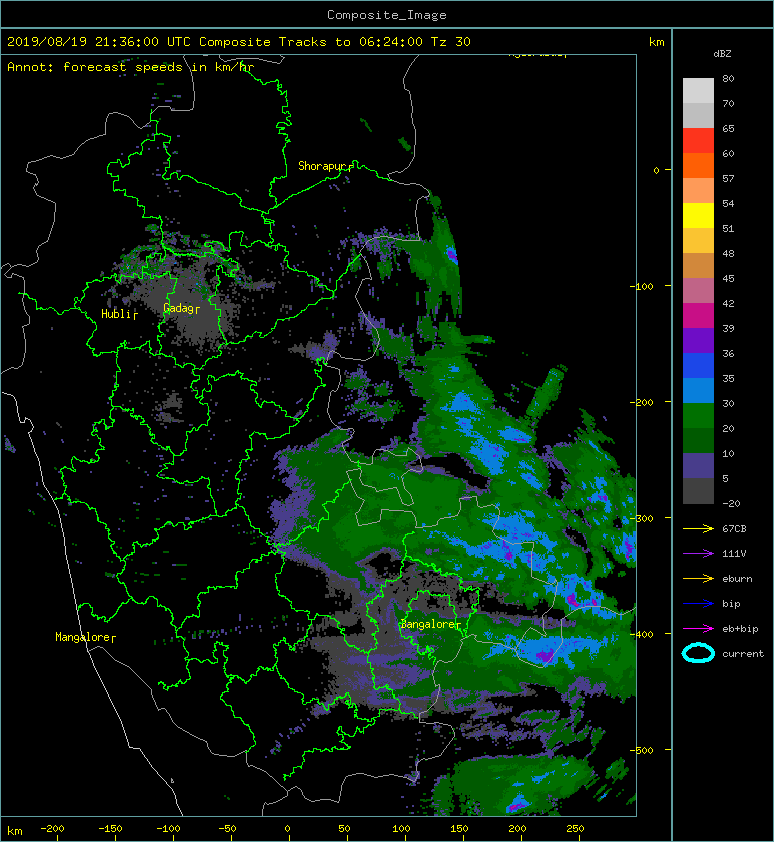Pick the dark orange swatch between 60 and 57
Screen dimensions: 774x842
[698, 165]
